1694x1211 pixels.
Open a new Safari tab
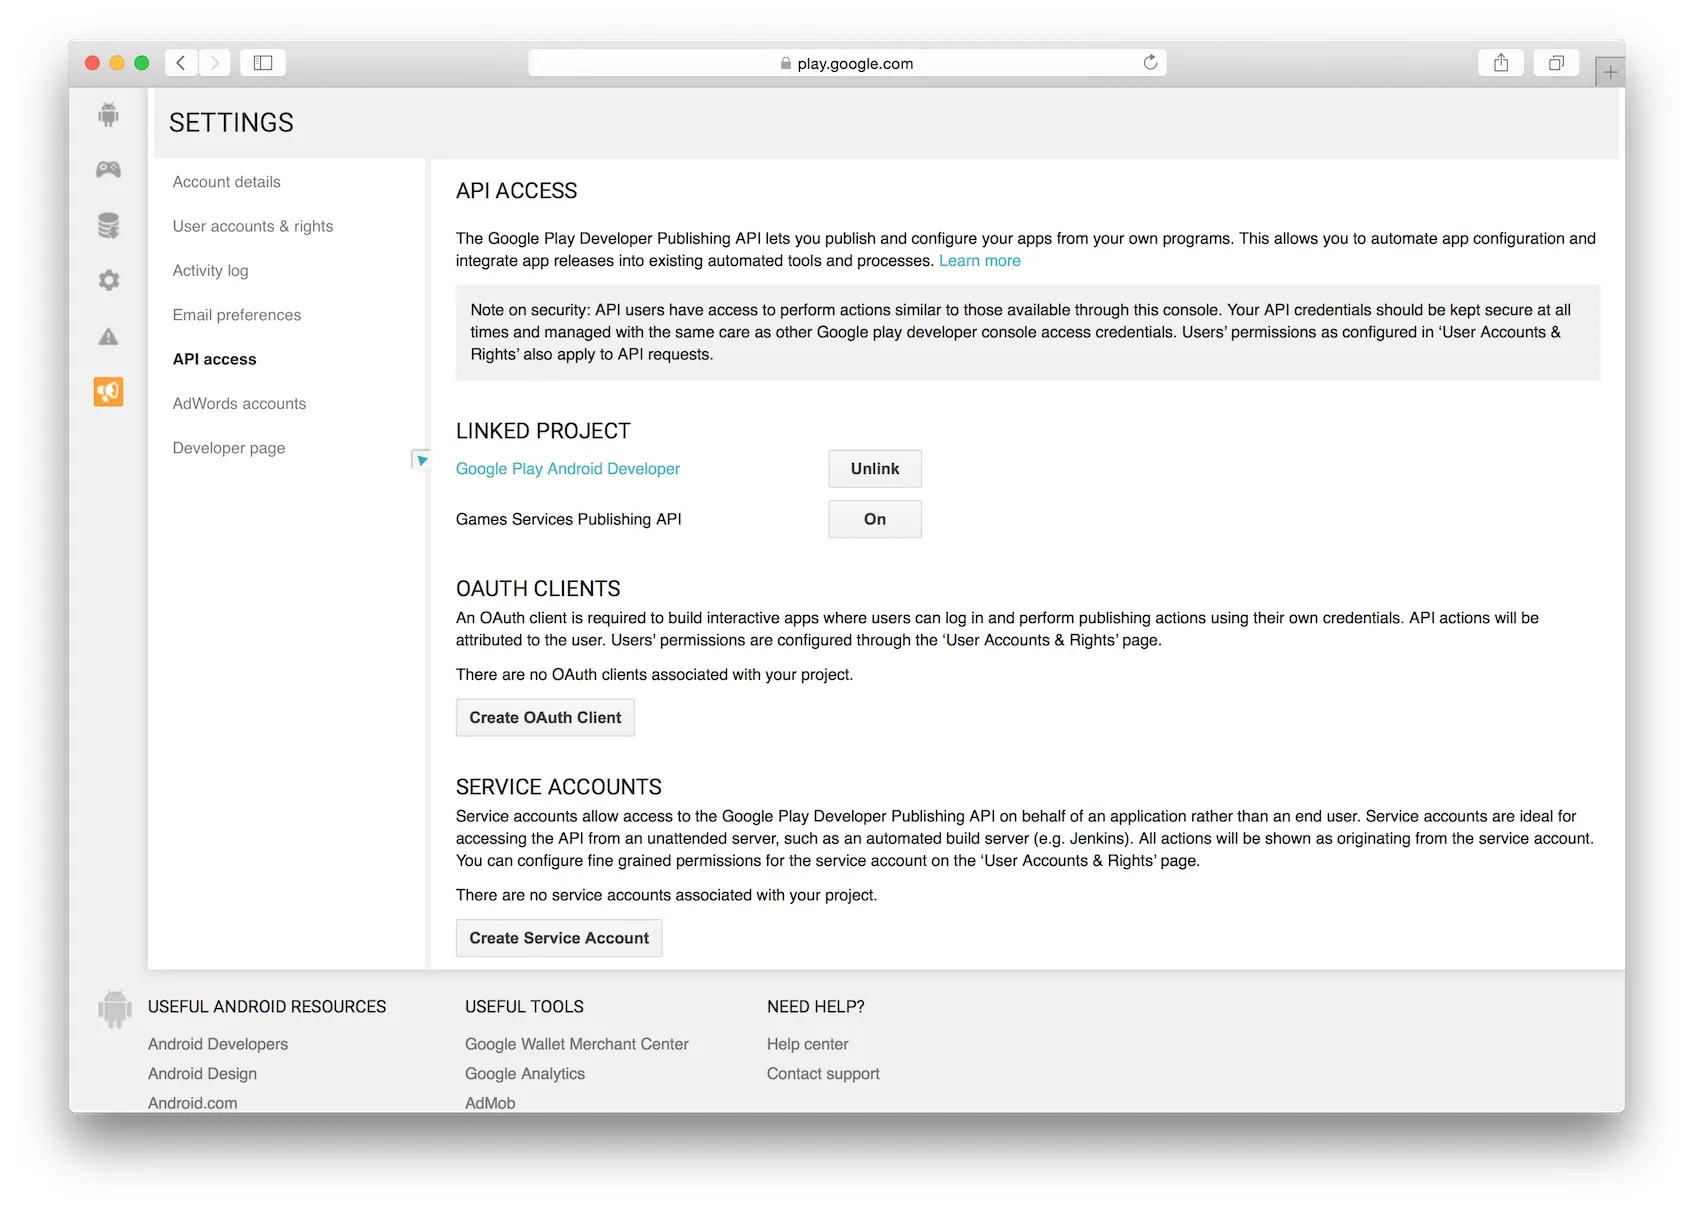click(1610, 72)
